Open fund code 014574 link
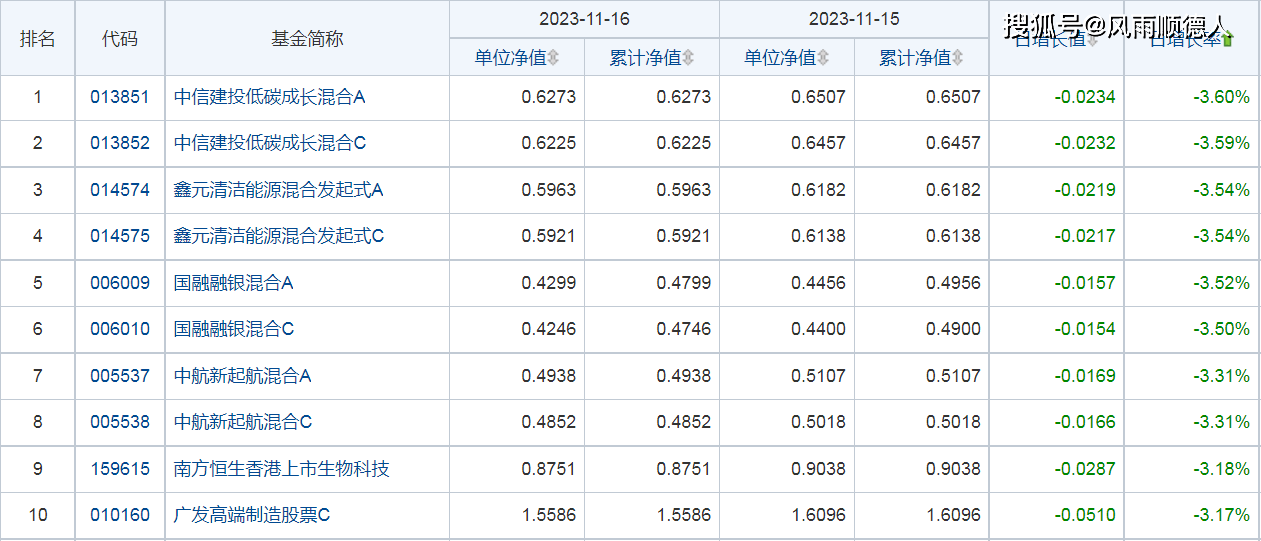This screenshot has height=541, width=1261. pyautogui.click(x=120, y=190)
